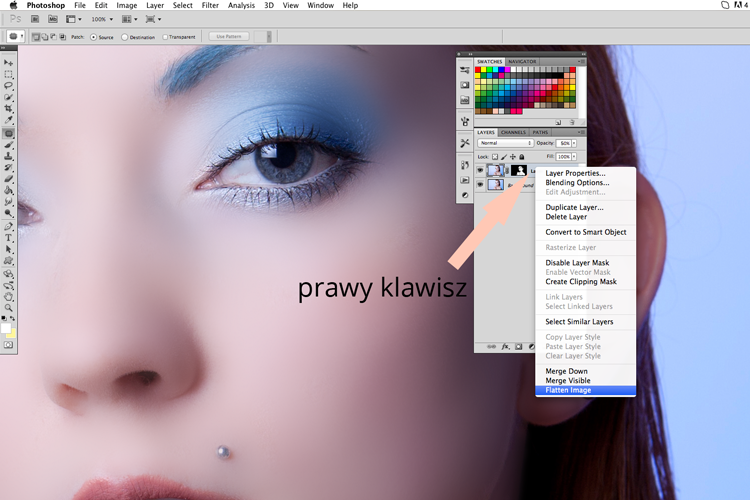750x500 pixels.
Task: Select the Dodge tool
Action: (x=8, y=213)
